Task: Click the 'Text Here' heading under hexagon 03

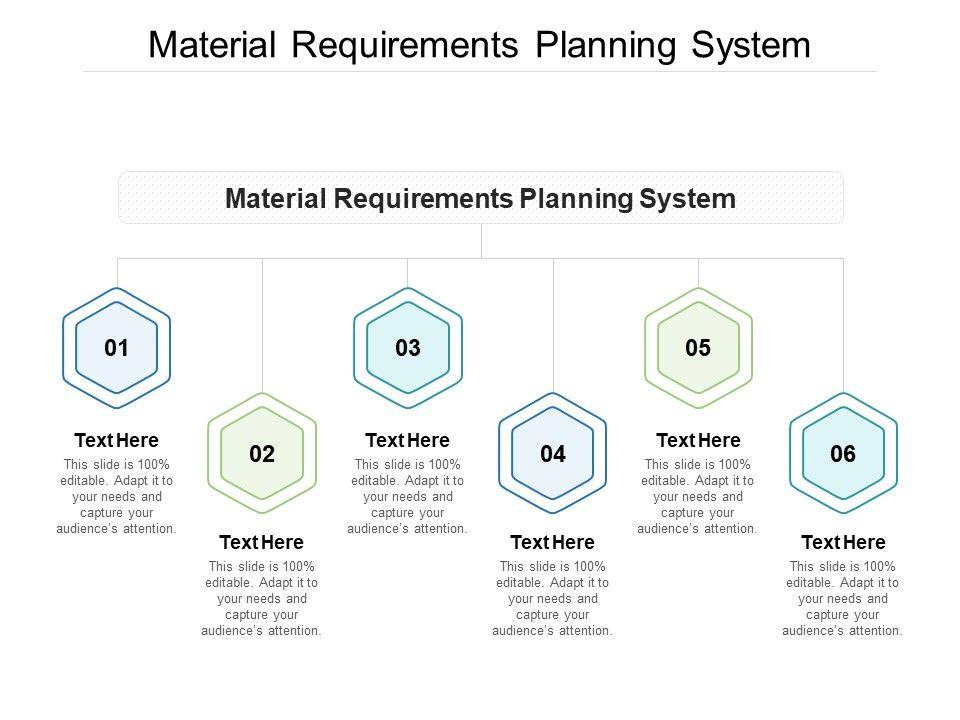Action: pos(407,440)
